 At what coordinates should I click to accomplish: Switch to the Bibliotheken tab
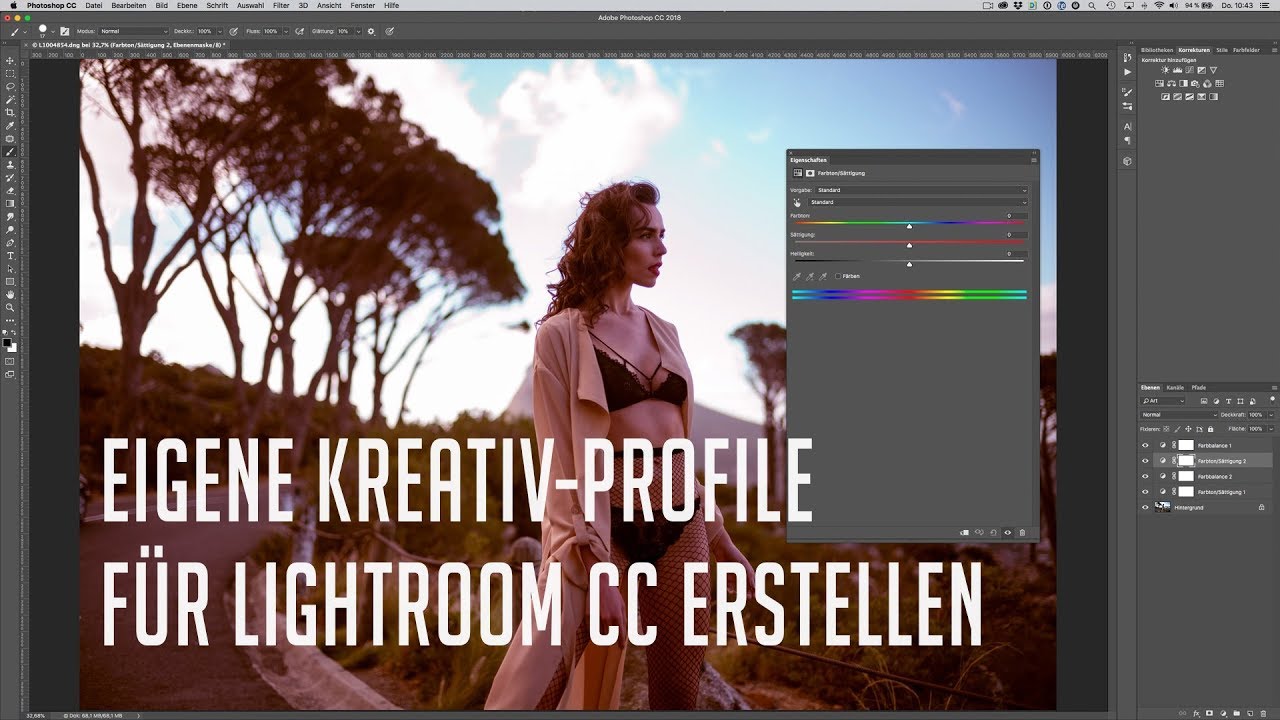point(1157,50)
